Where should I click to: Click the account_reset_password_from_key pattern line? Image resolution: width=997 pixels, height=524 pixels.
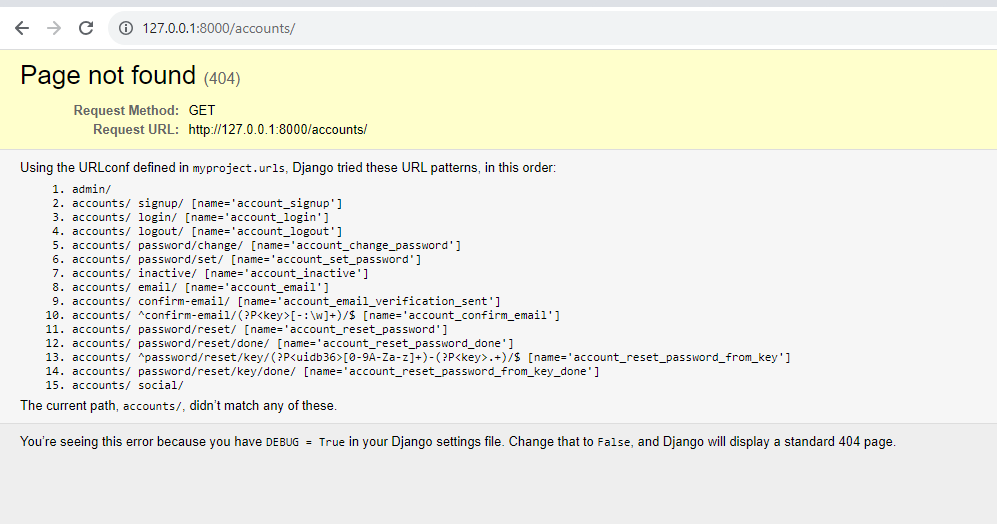pos(431,357)
